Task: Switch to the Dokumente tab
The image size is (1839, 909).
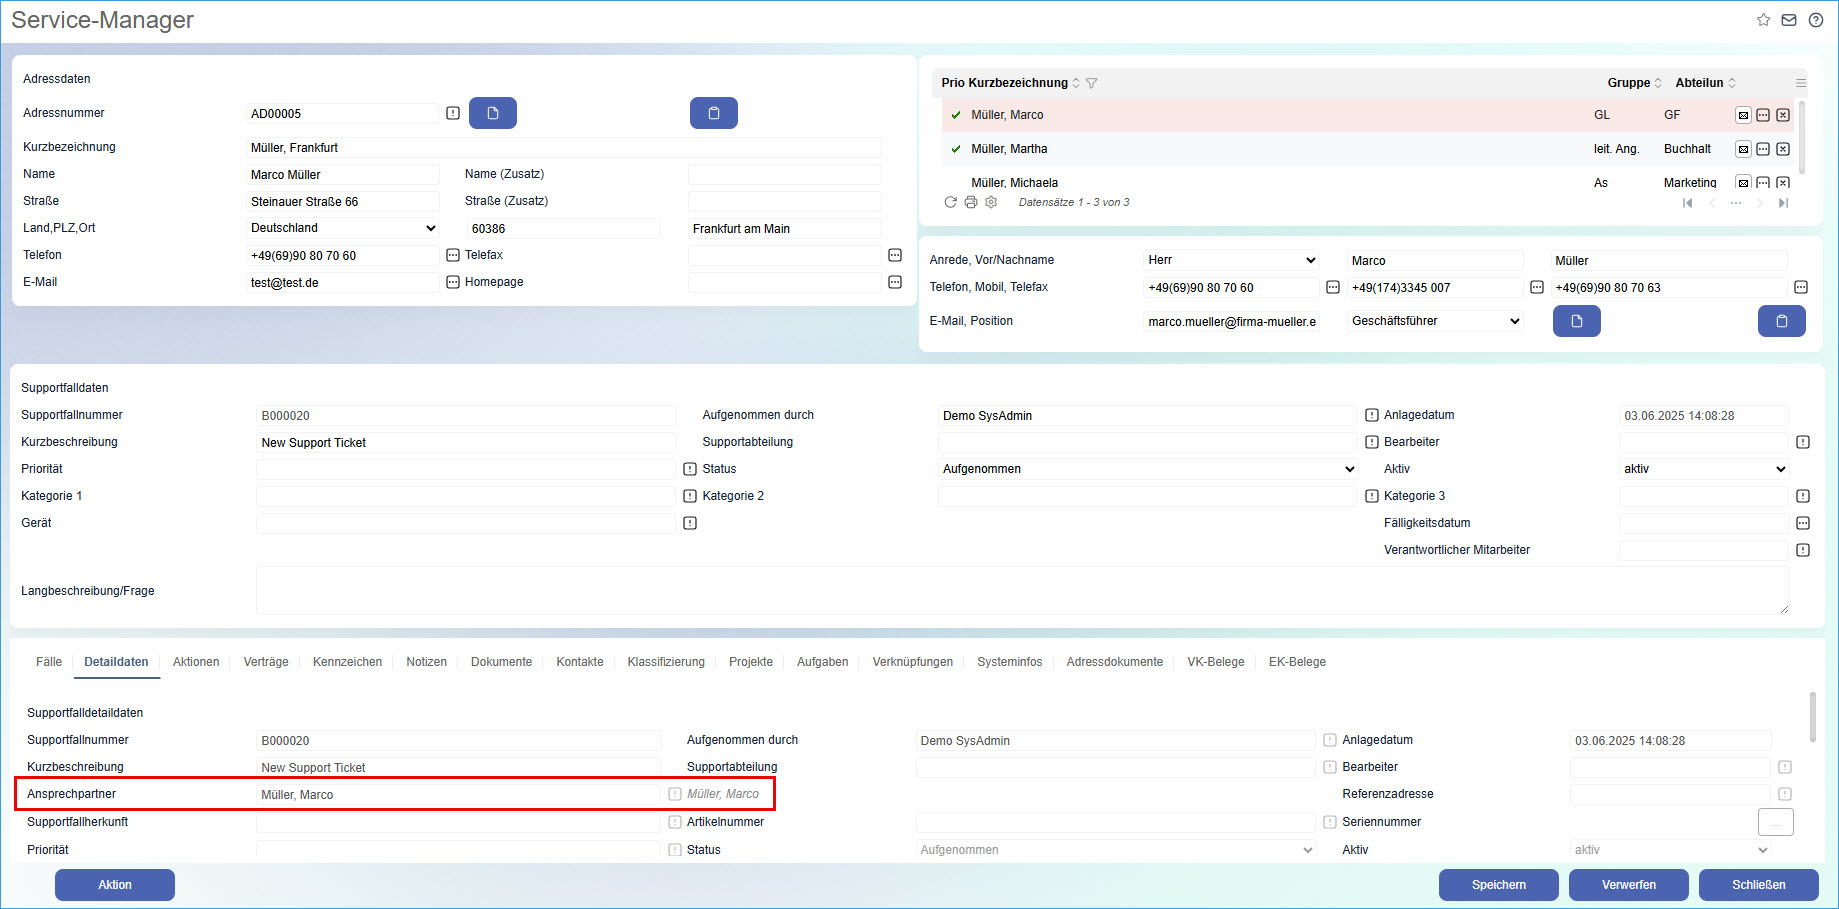Action: tap(501, 662)
